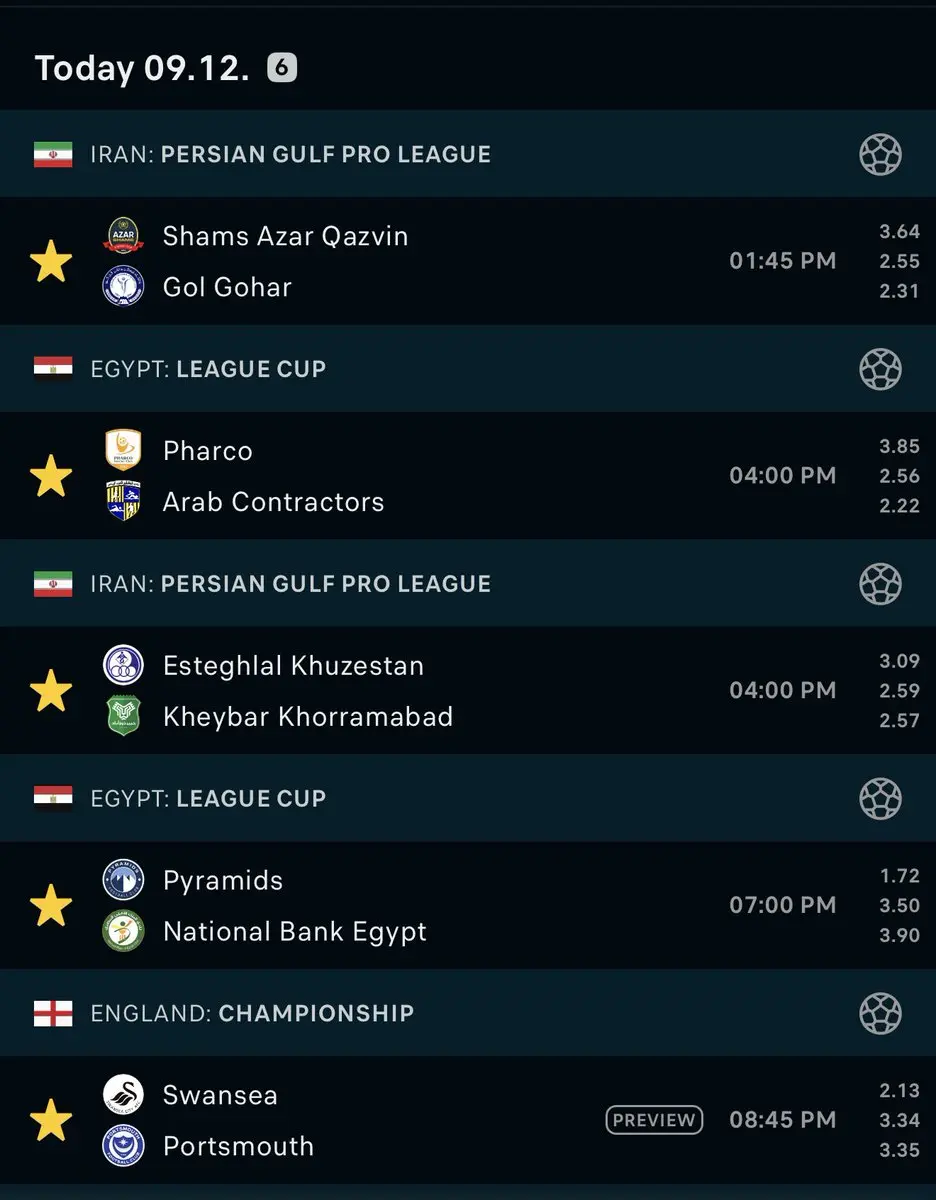Remove favorite star on Swansea vs Portsmouth
The image size is (936, 1200).
51,1120
